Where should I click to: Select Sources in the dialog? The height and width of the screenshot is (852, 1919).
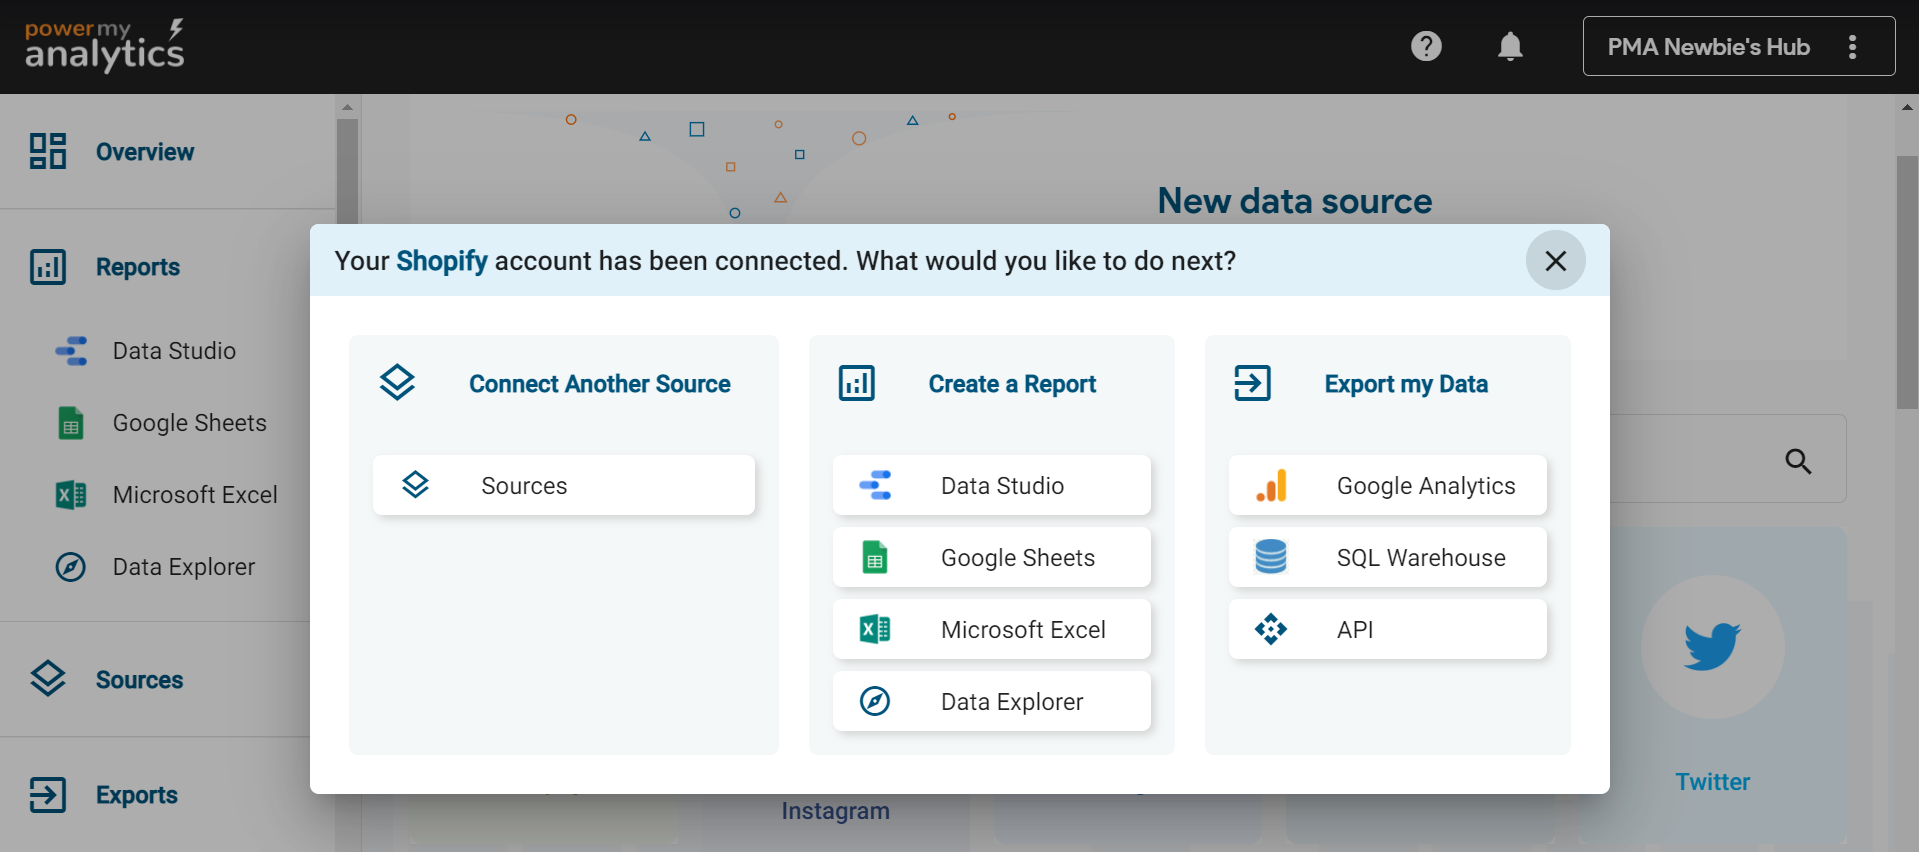click(x=563, y=485)
